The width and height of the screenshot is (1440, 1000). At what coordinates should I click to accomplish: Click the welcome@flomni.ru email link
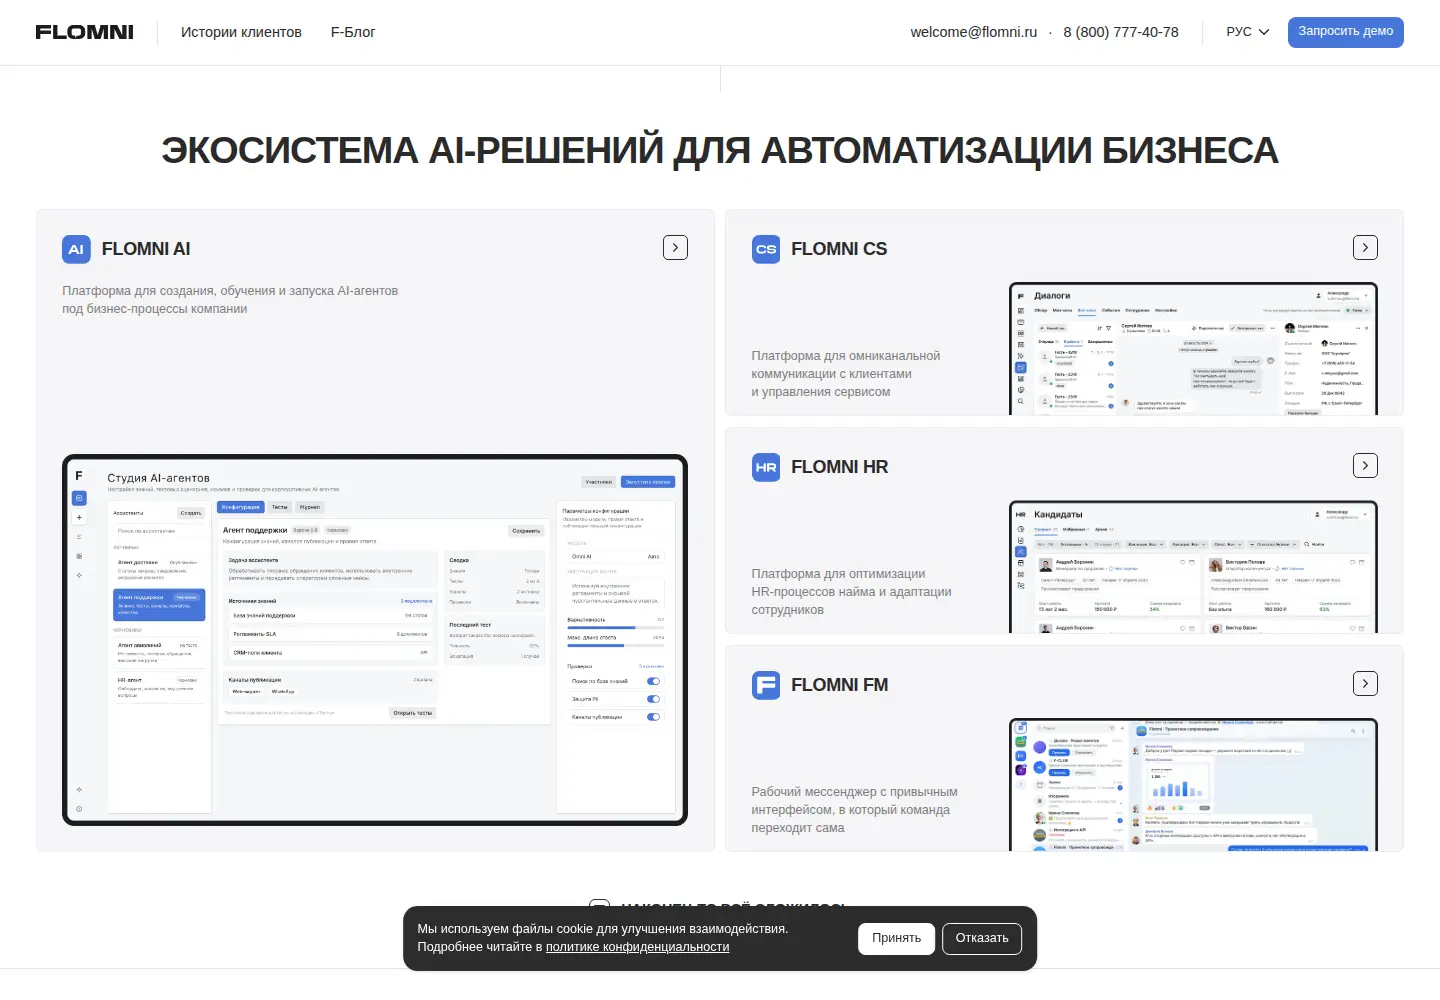point(973,32)
